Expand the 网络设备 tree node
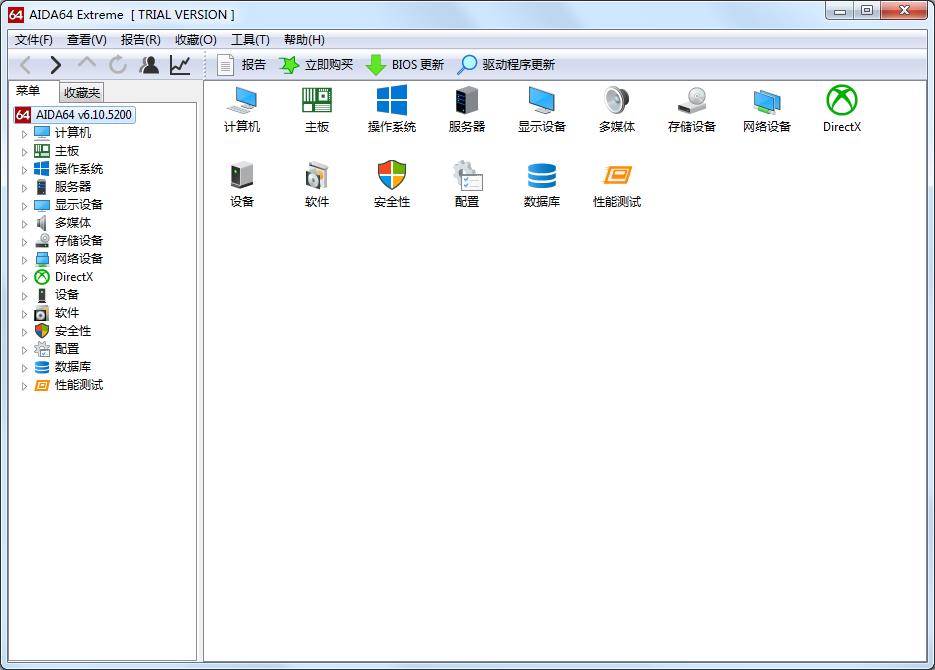The height and width of the screenshot is (670, 935). (24, 258)
